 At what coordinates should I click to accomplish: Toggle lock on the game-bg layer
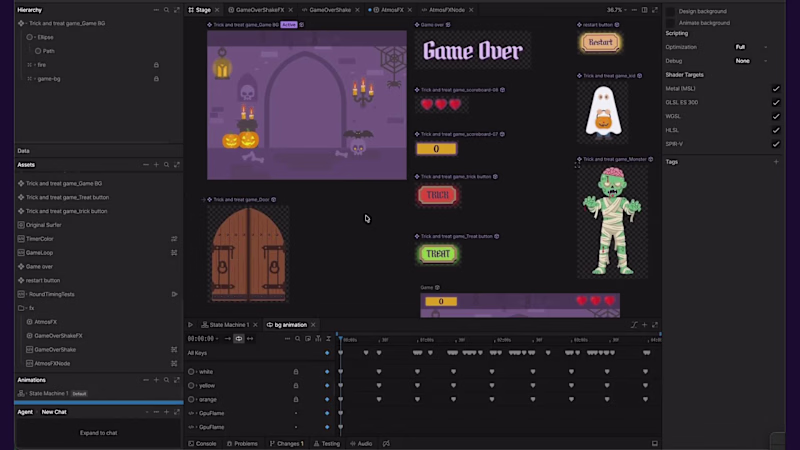pyautogui.click(x=156, y=79)
